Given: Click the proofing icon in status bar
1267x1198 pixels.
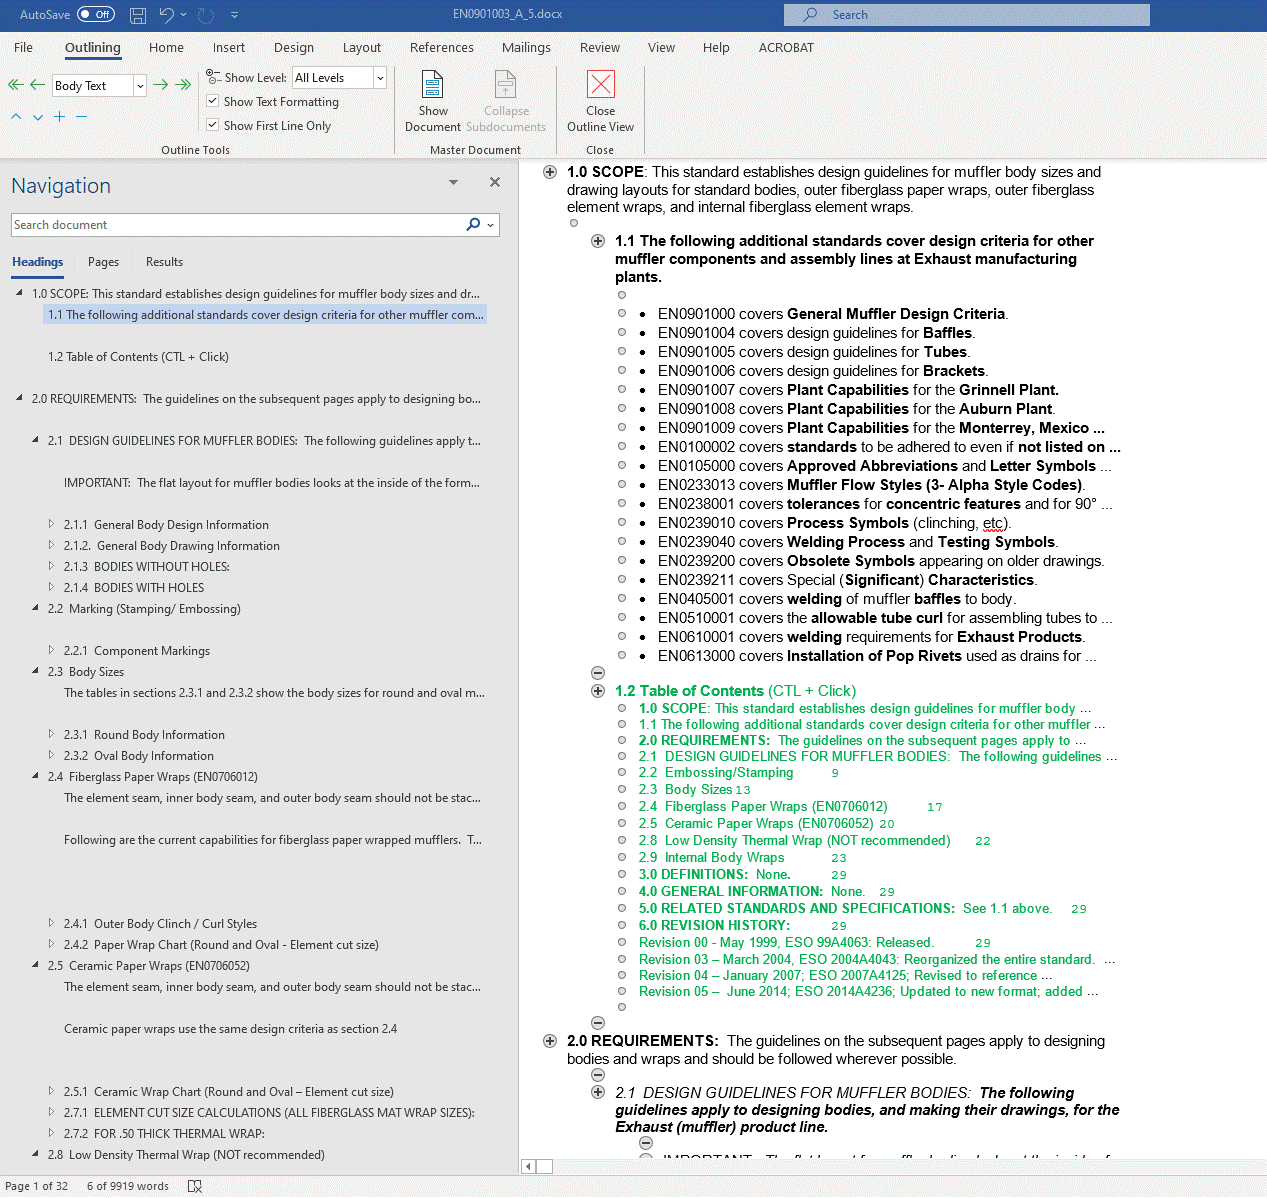Looking at the screenshot, I should pos(195,1186).
